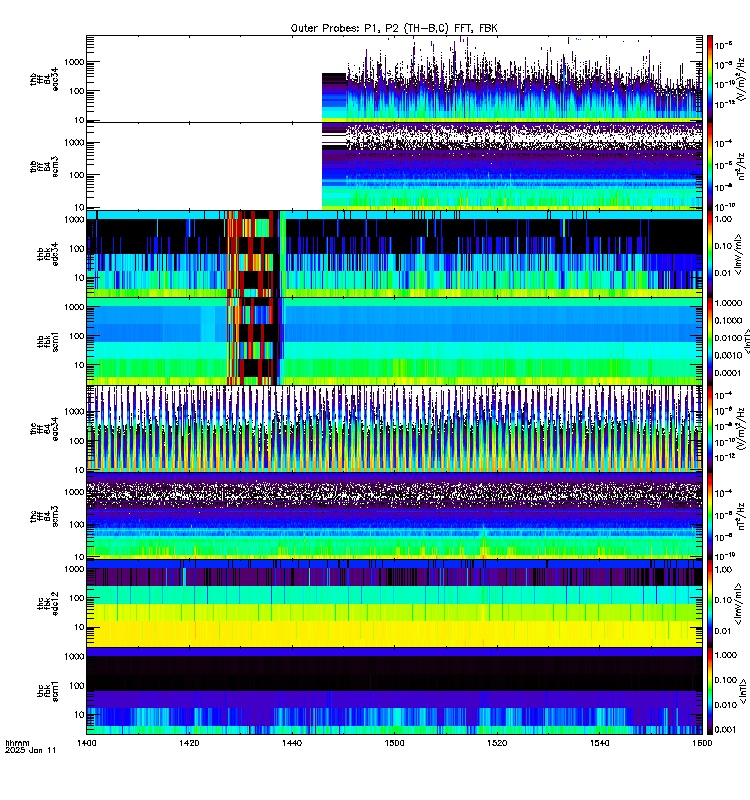Click the "100" y-axis tick of thb fff scm3
The width and height of the screenshot is (750, 800).
point(77,175)
